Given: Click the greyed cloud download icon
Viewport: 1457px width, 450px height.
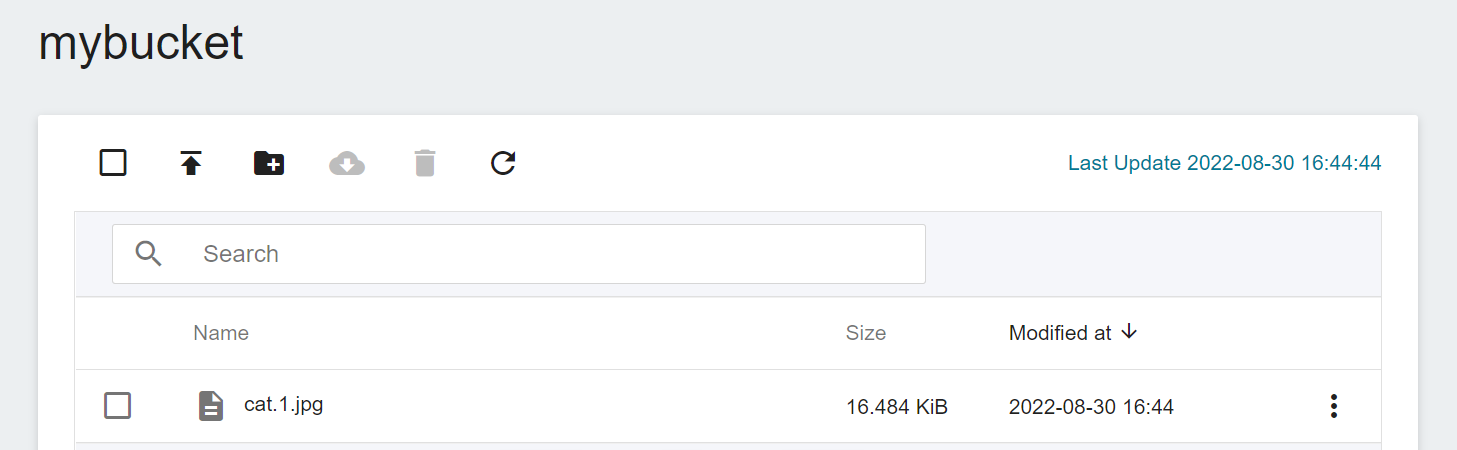Looking at the screenshot, I should (x=347, y=163).
